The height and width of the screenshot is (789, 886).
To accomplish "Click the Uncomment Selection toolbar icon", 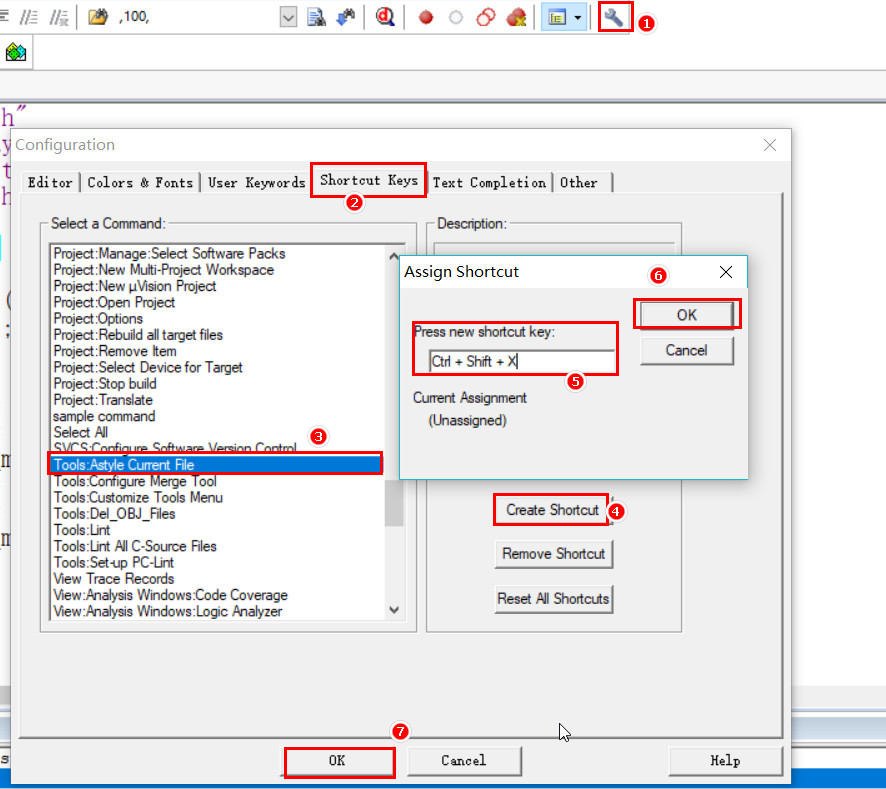I will pyautogui.click(x=58, y=18).
